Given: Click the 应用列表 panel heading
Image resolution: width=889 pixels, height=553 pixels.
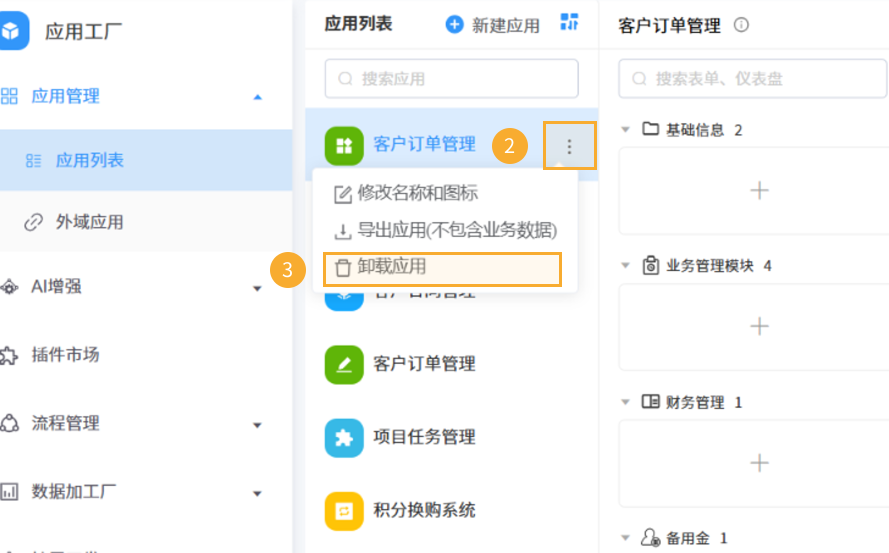Looking at the screenshot, I should click(x=358, y=24).
